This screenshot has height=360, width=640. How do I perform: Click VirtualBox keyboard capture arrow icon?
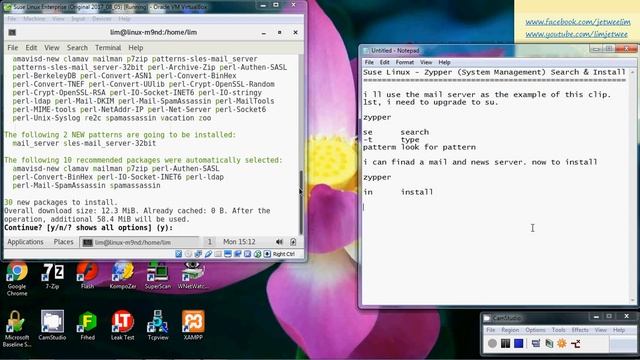pos(267,254)
